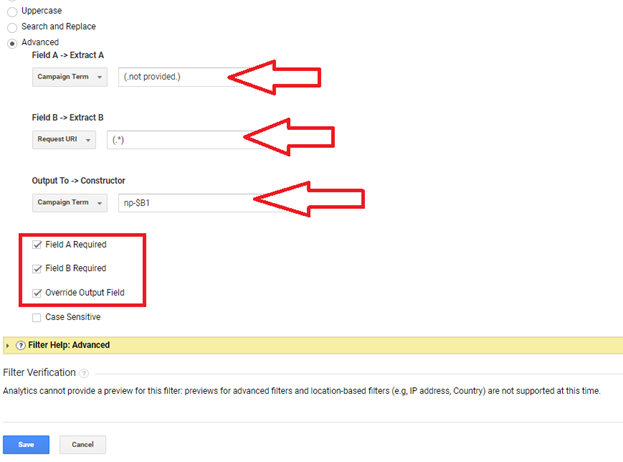Select the Search and Replace radio option
The height and width of the screenshot is (462, 623).
point(12,27)
